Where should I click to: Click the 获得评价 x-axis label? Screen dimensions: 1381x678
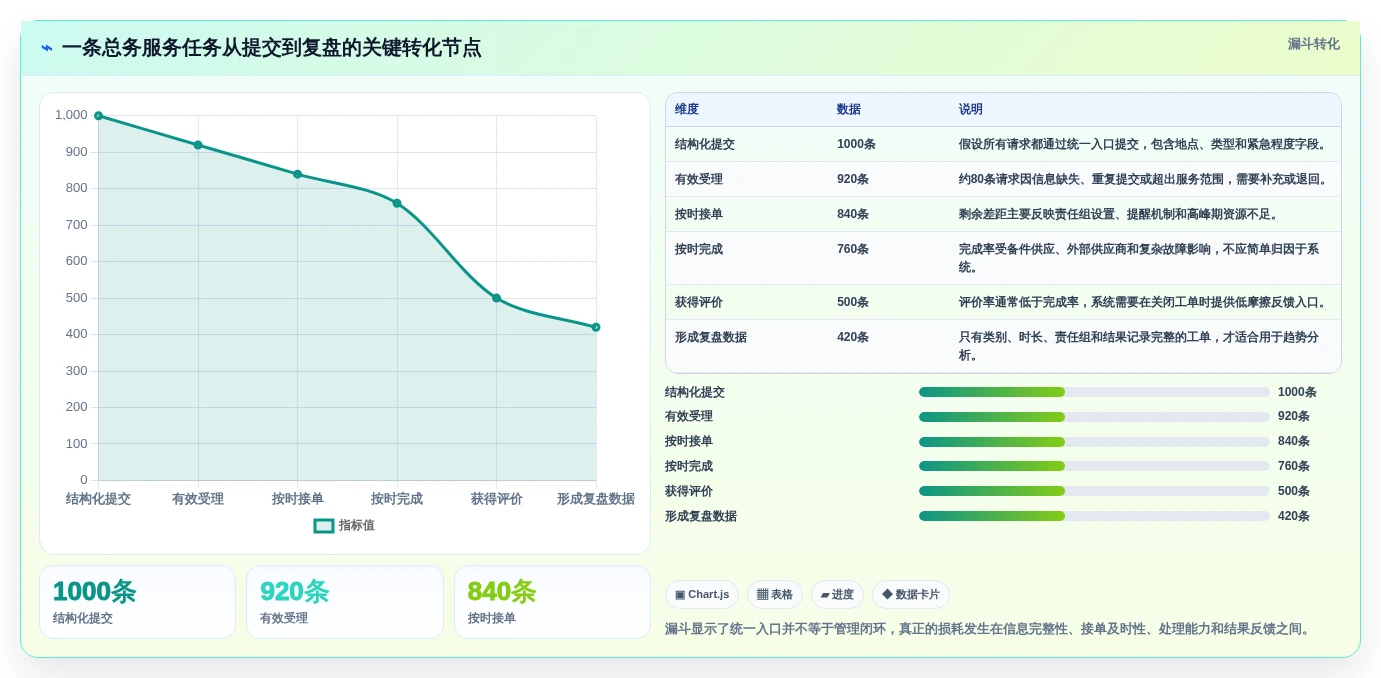coord(497,499)
